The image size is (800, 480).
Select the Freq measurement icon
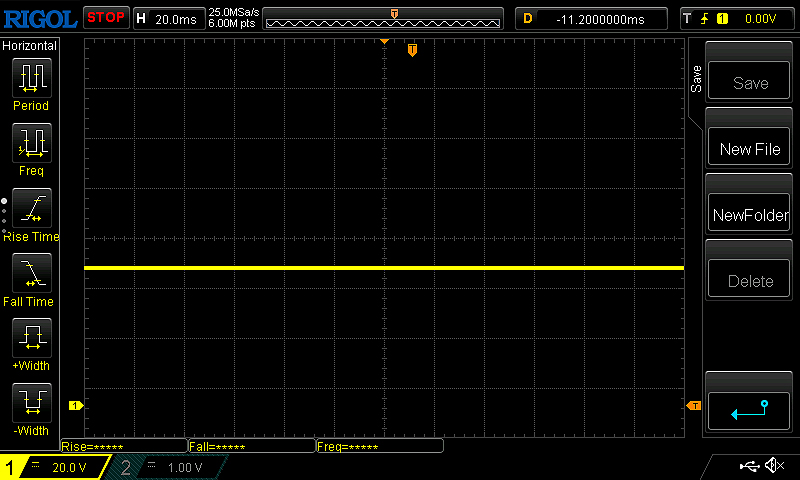[32, 143]
